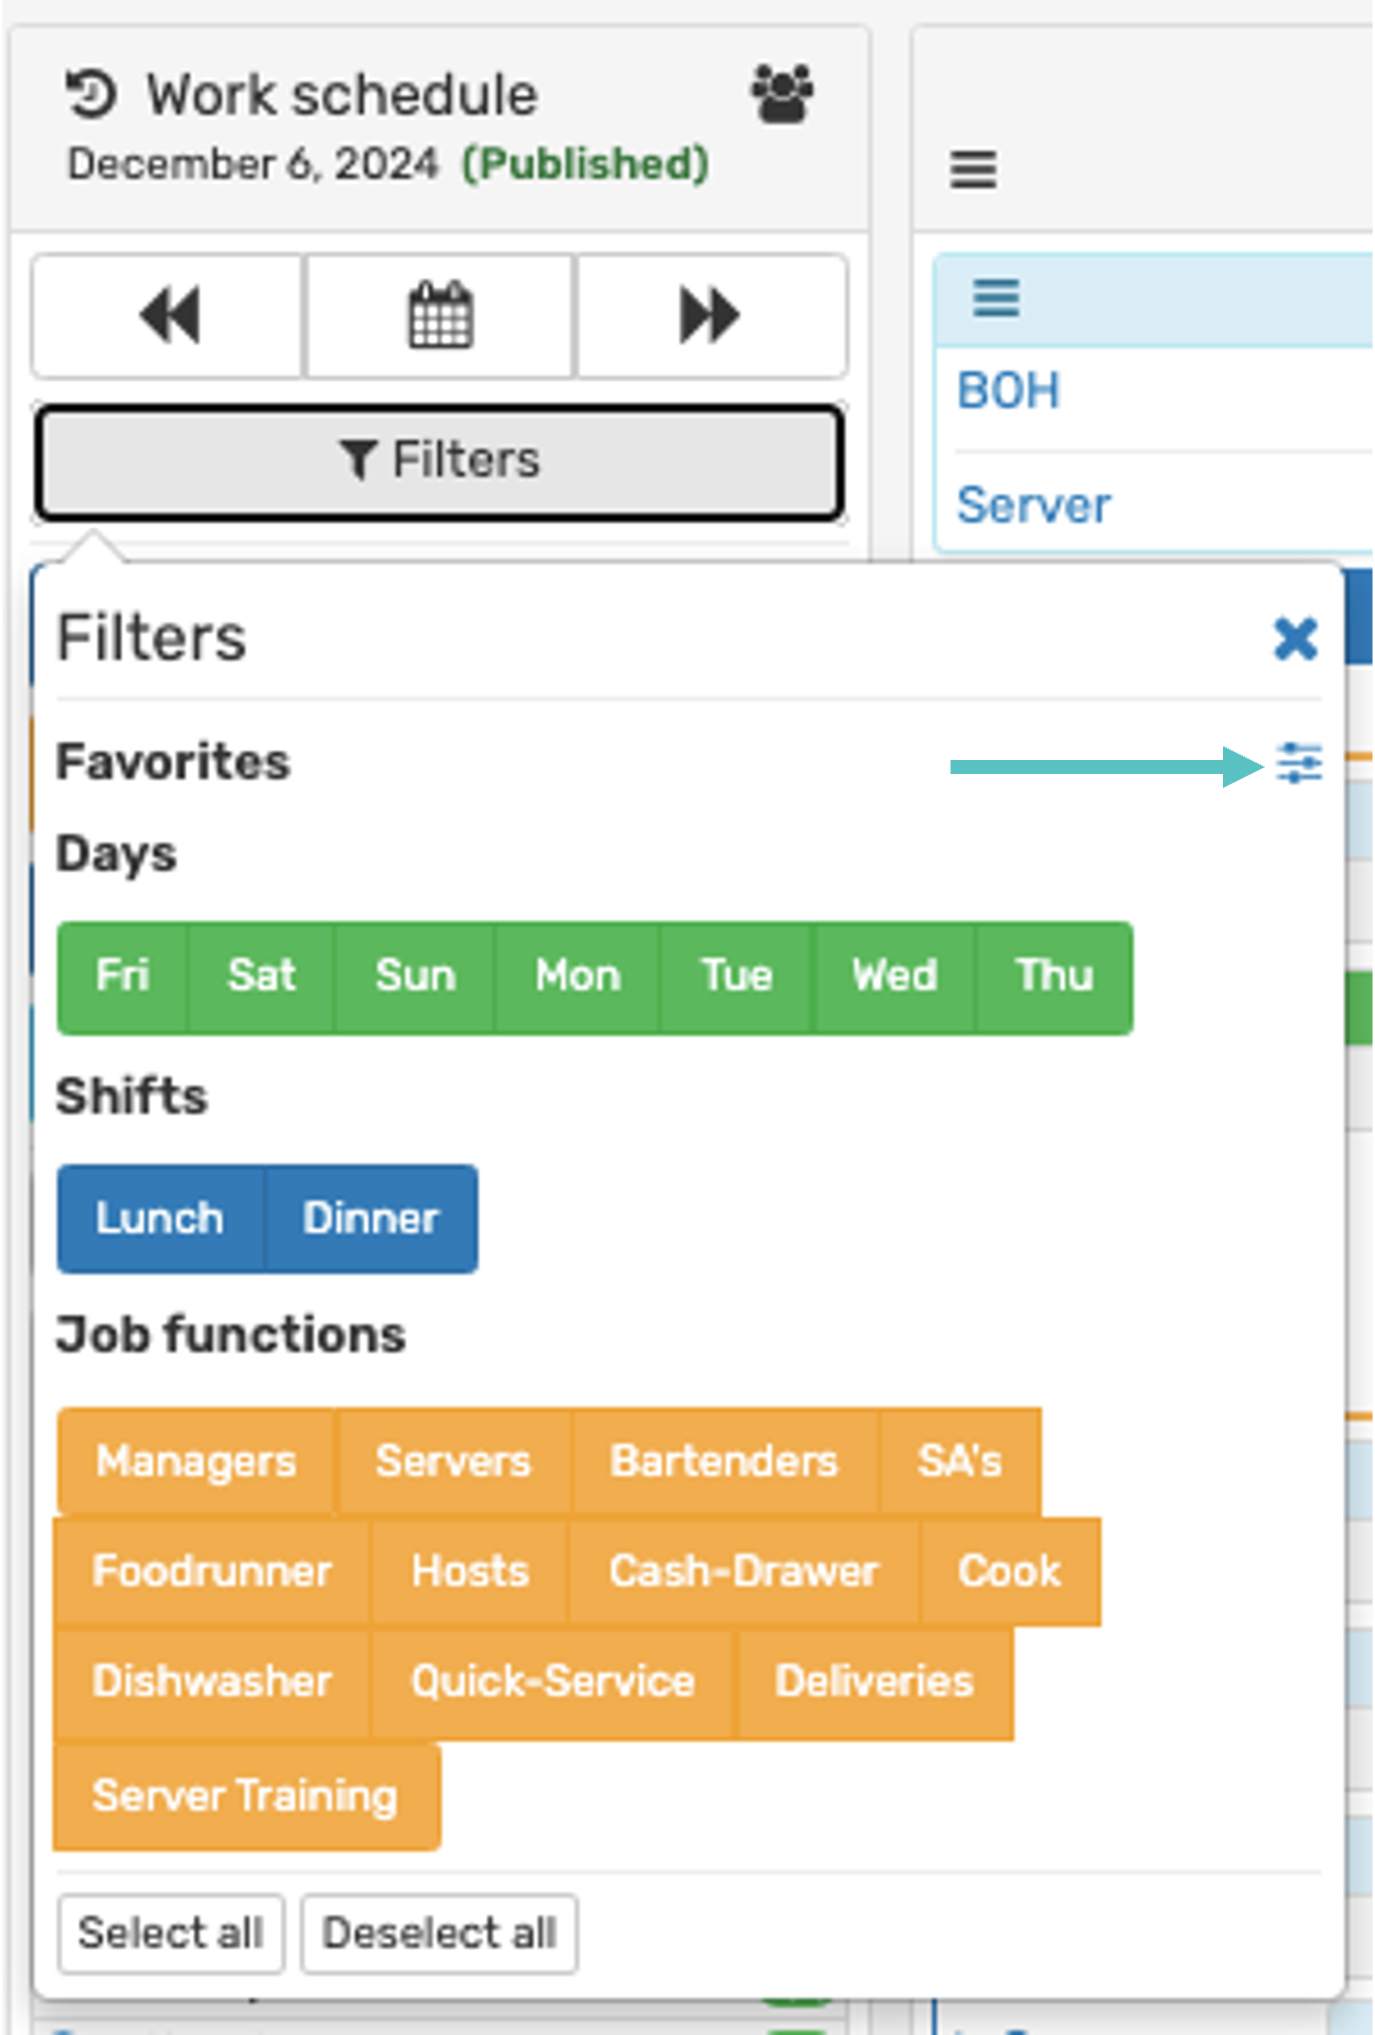Open Favorites settings sliders icon
The height and width of the screenshot is (2035, 1375).
coord(1299,764)
